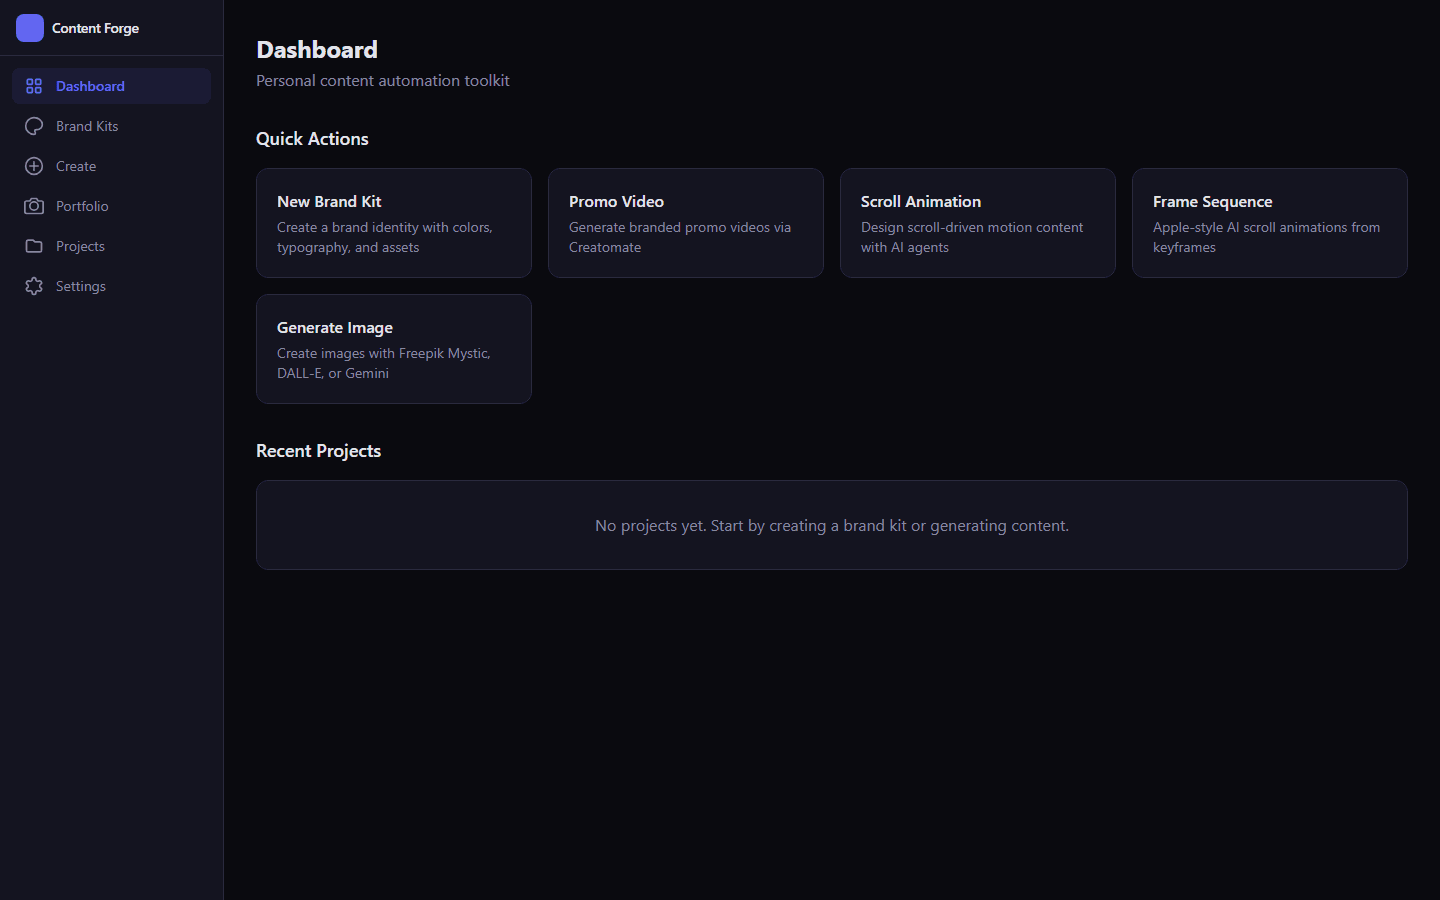1440x900 pixels.
Task: Open Settings using the gear icon
Action: [34, 286]
